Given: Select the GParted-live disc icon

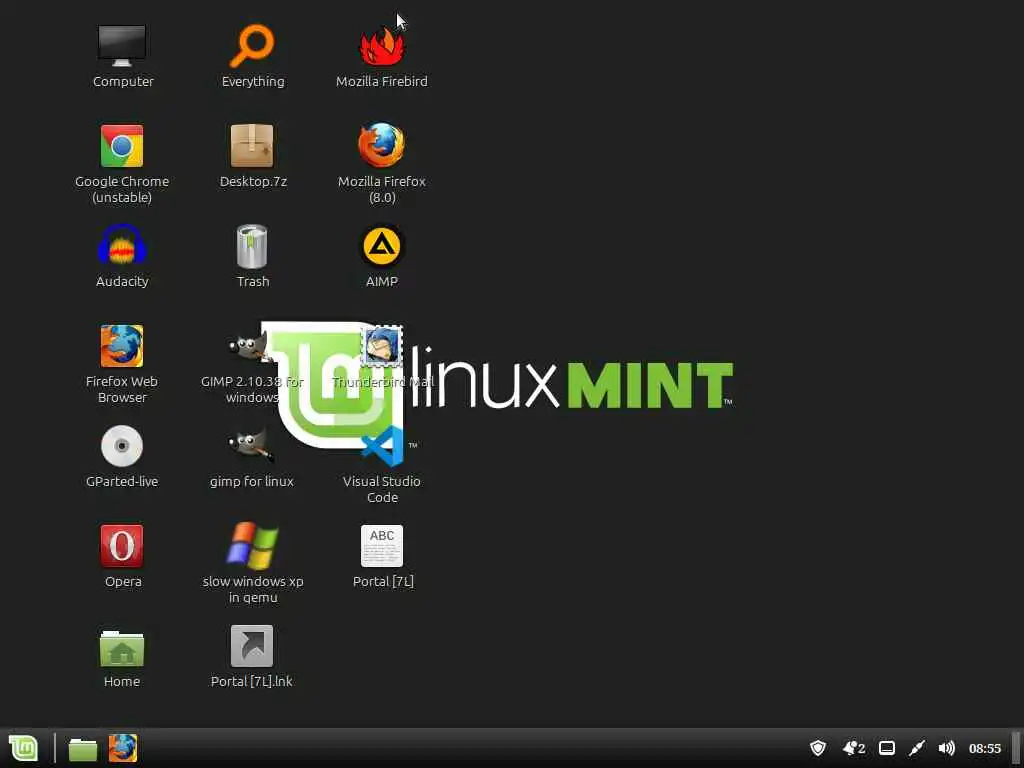Looking at the screenshot, I should pos(122,446).
